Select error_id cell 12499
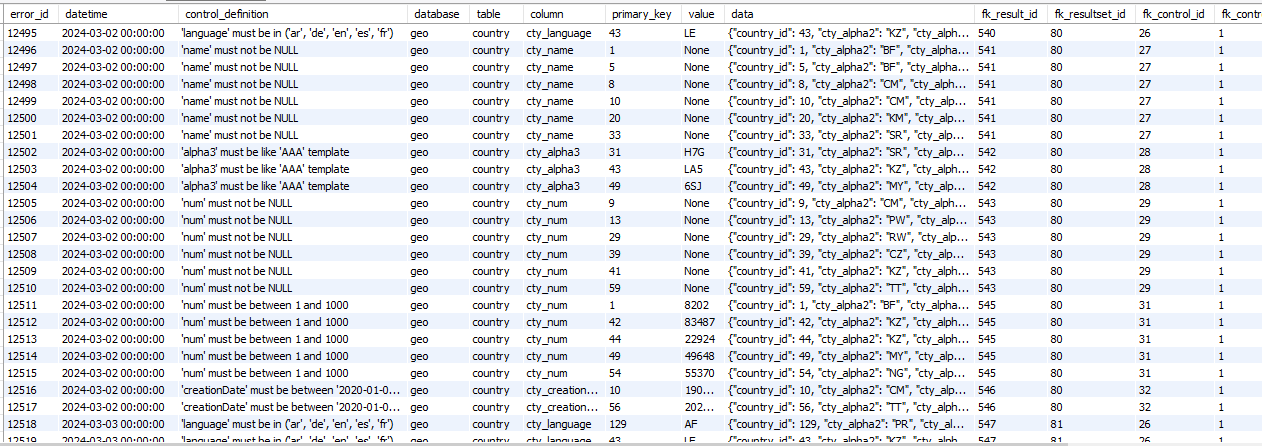 [x=22, y=101]
